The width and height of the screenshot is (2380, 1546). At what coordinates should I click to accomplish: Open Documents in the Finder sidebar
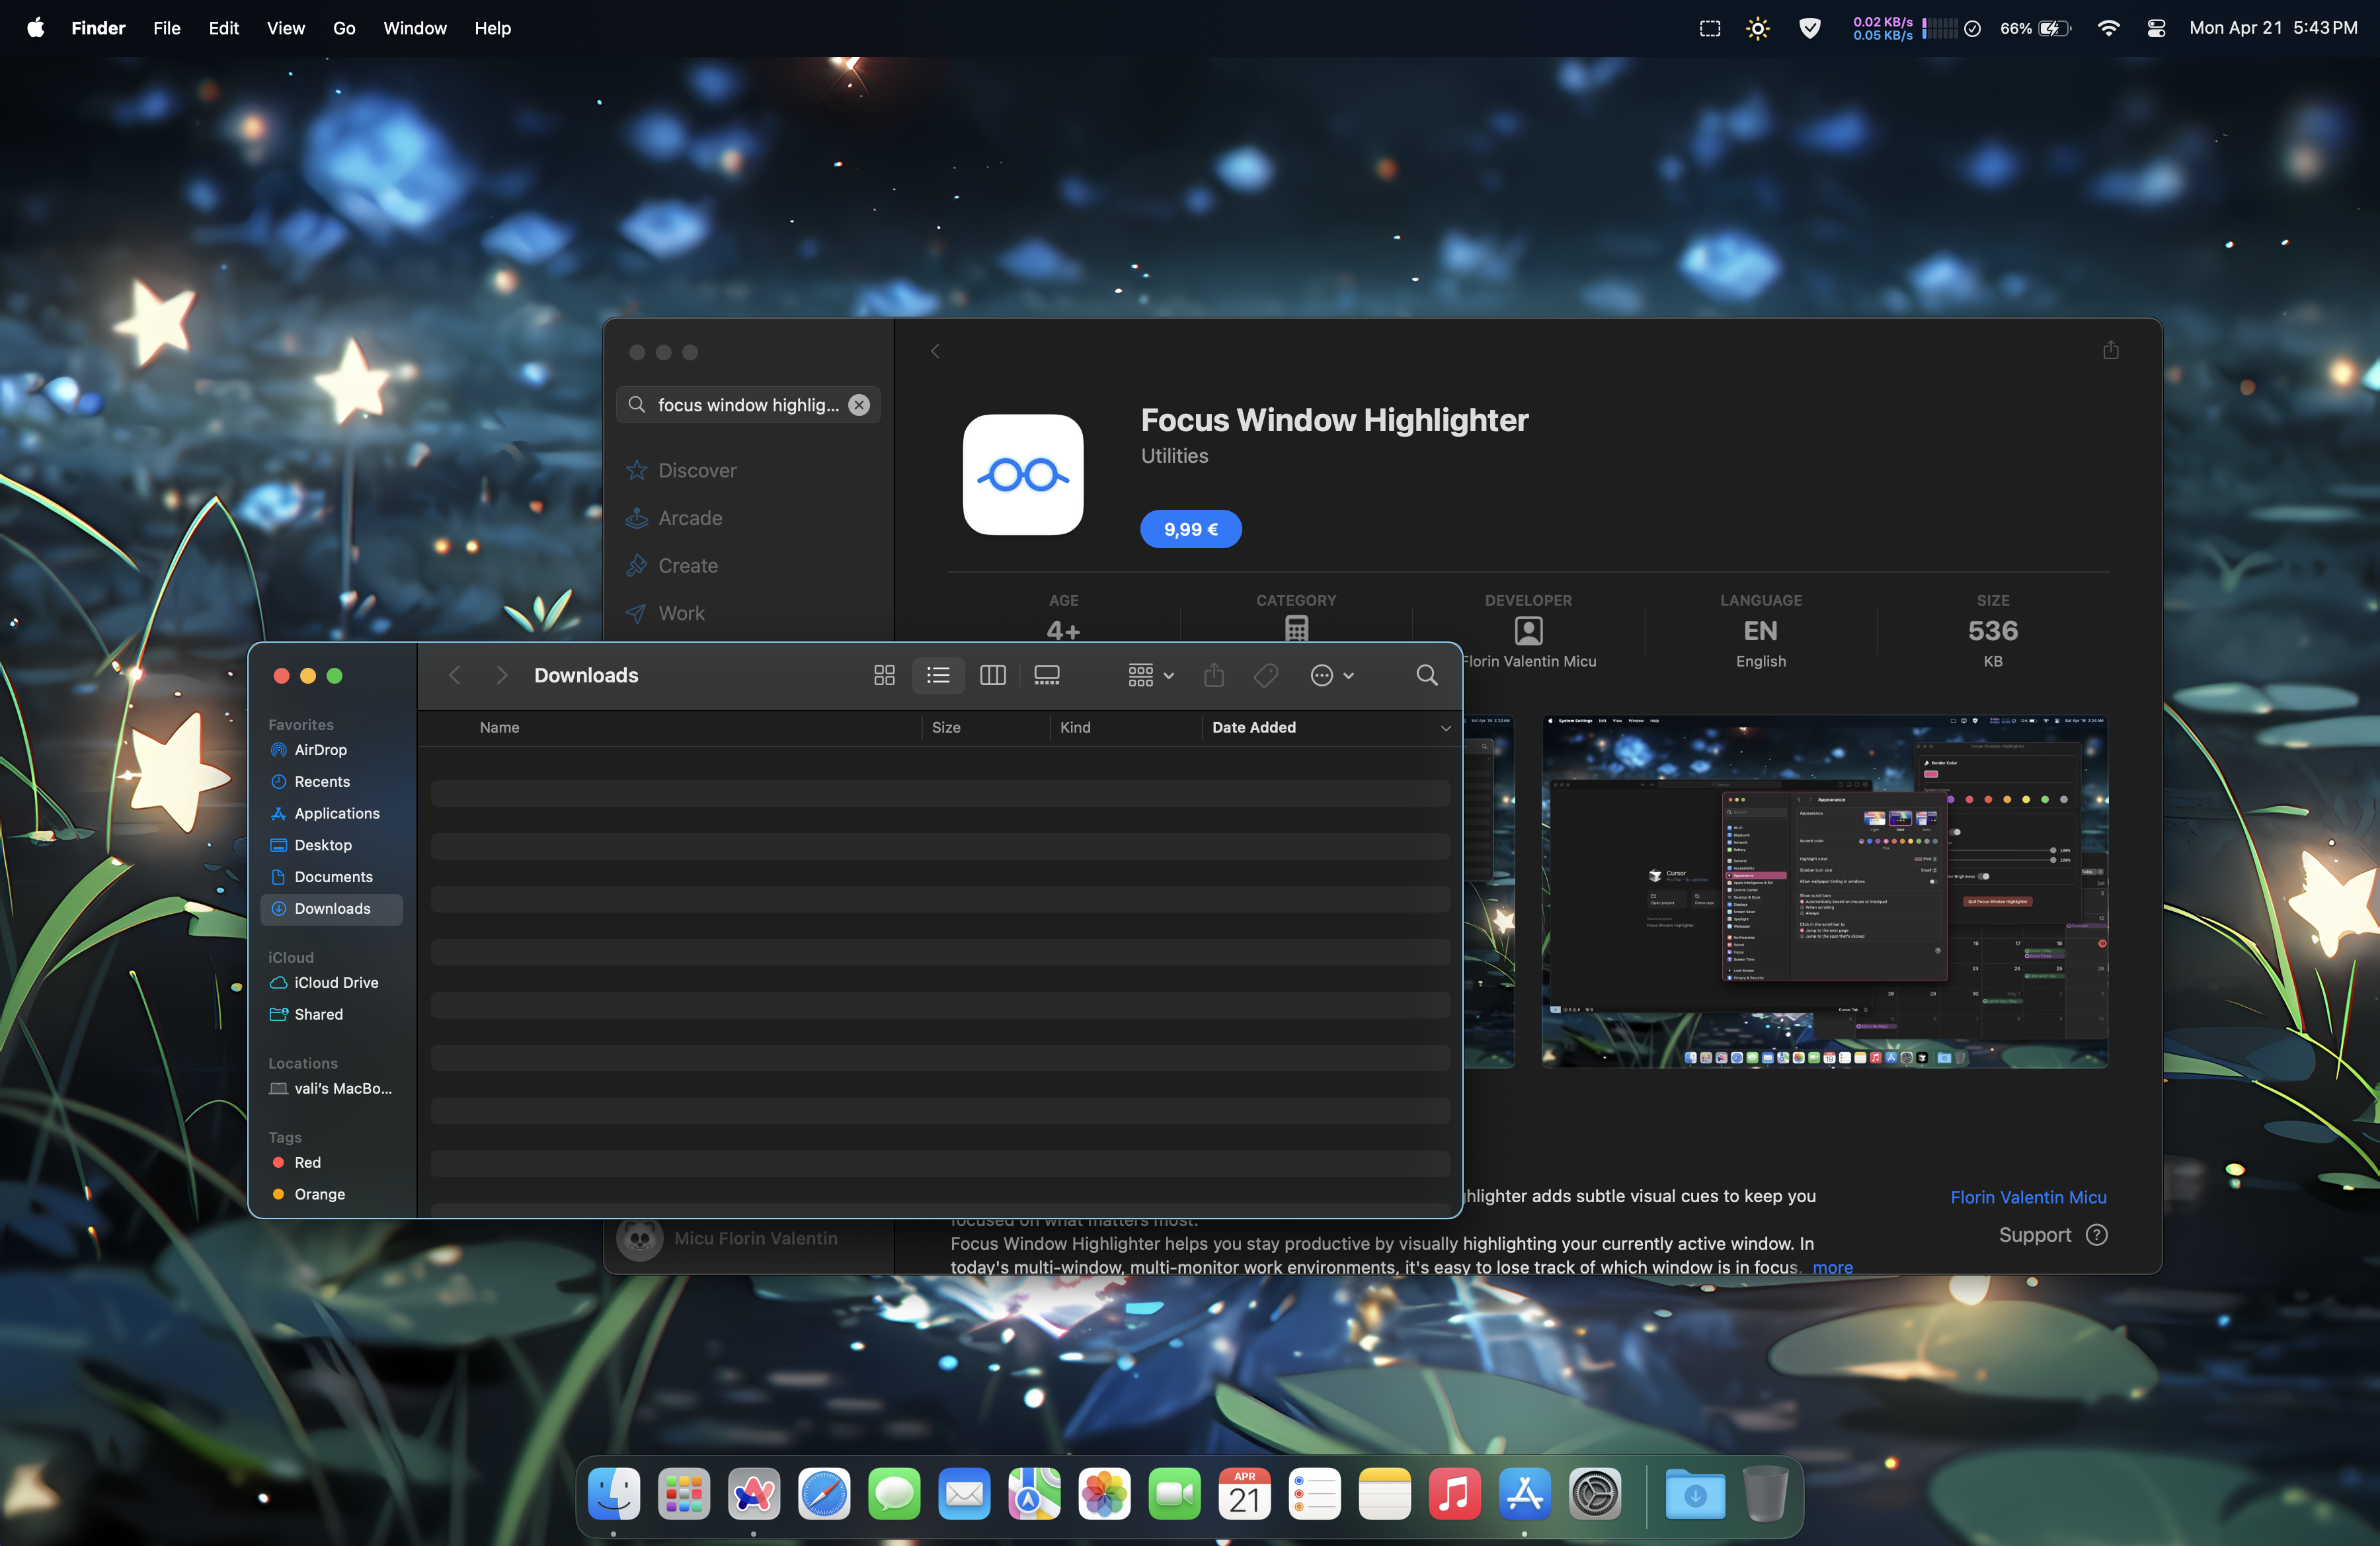[332, 877]
